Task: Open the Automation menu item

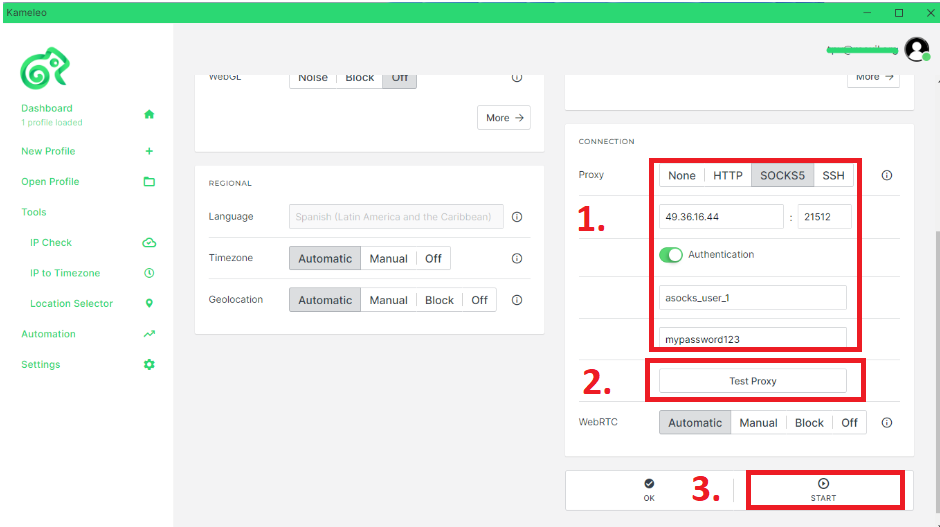Action: pos(48,334)
